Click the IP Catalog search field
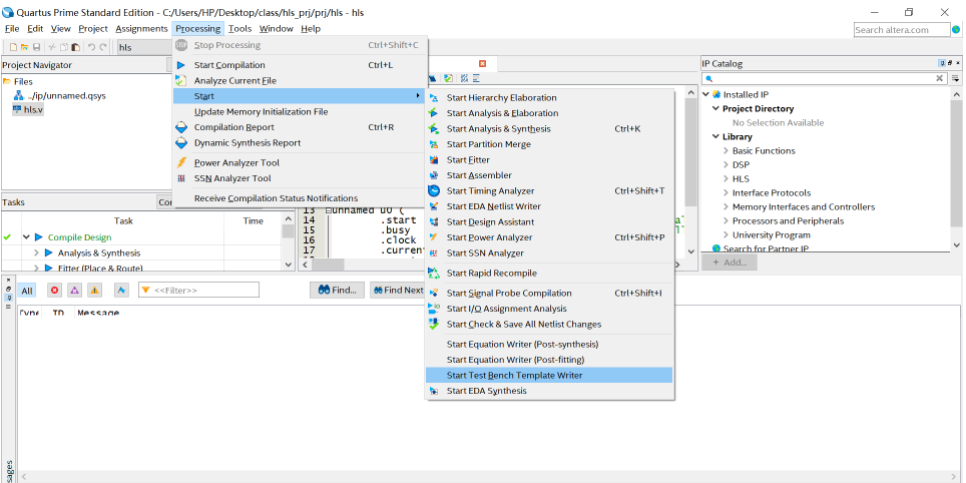 (825, 79)
